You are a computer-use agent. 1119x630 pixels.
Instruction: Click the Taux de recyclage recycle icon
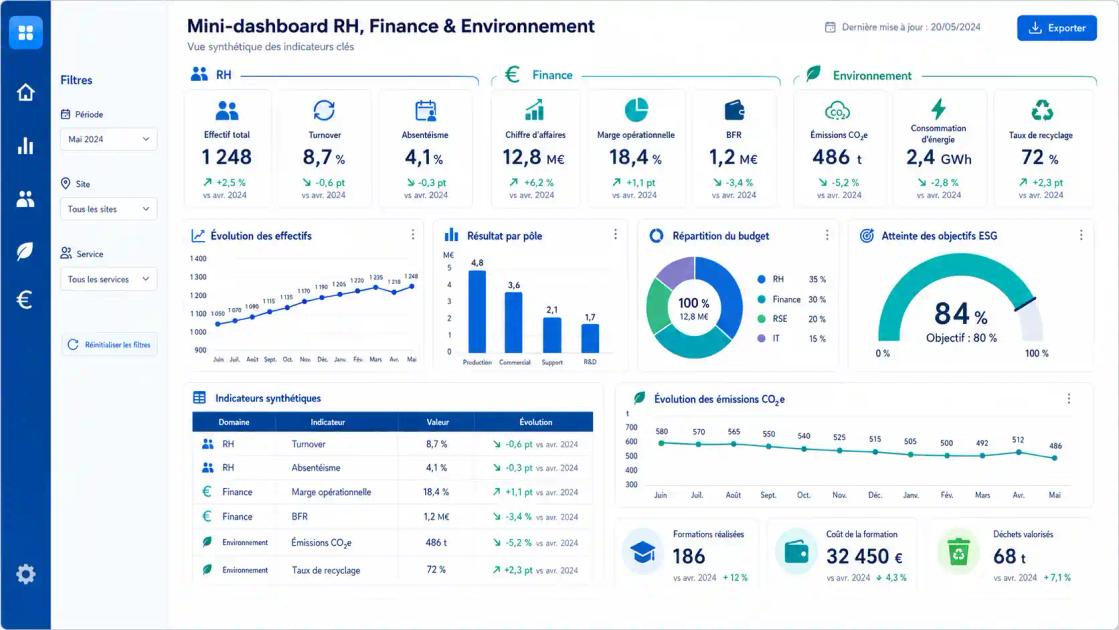pyautogui.click(x=1042, y=110)
